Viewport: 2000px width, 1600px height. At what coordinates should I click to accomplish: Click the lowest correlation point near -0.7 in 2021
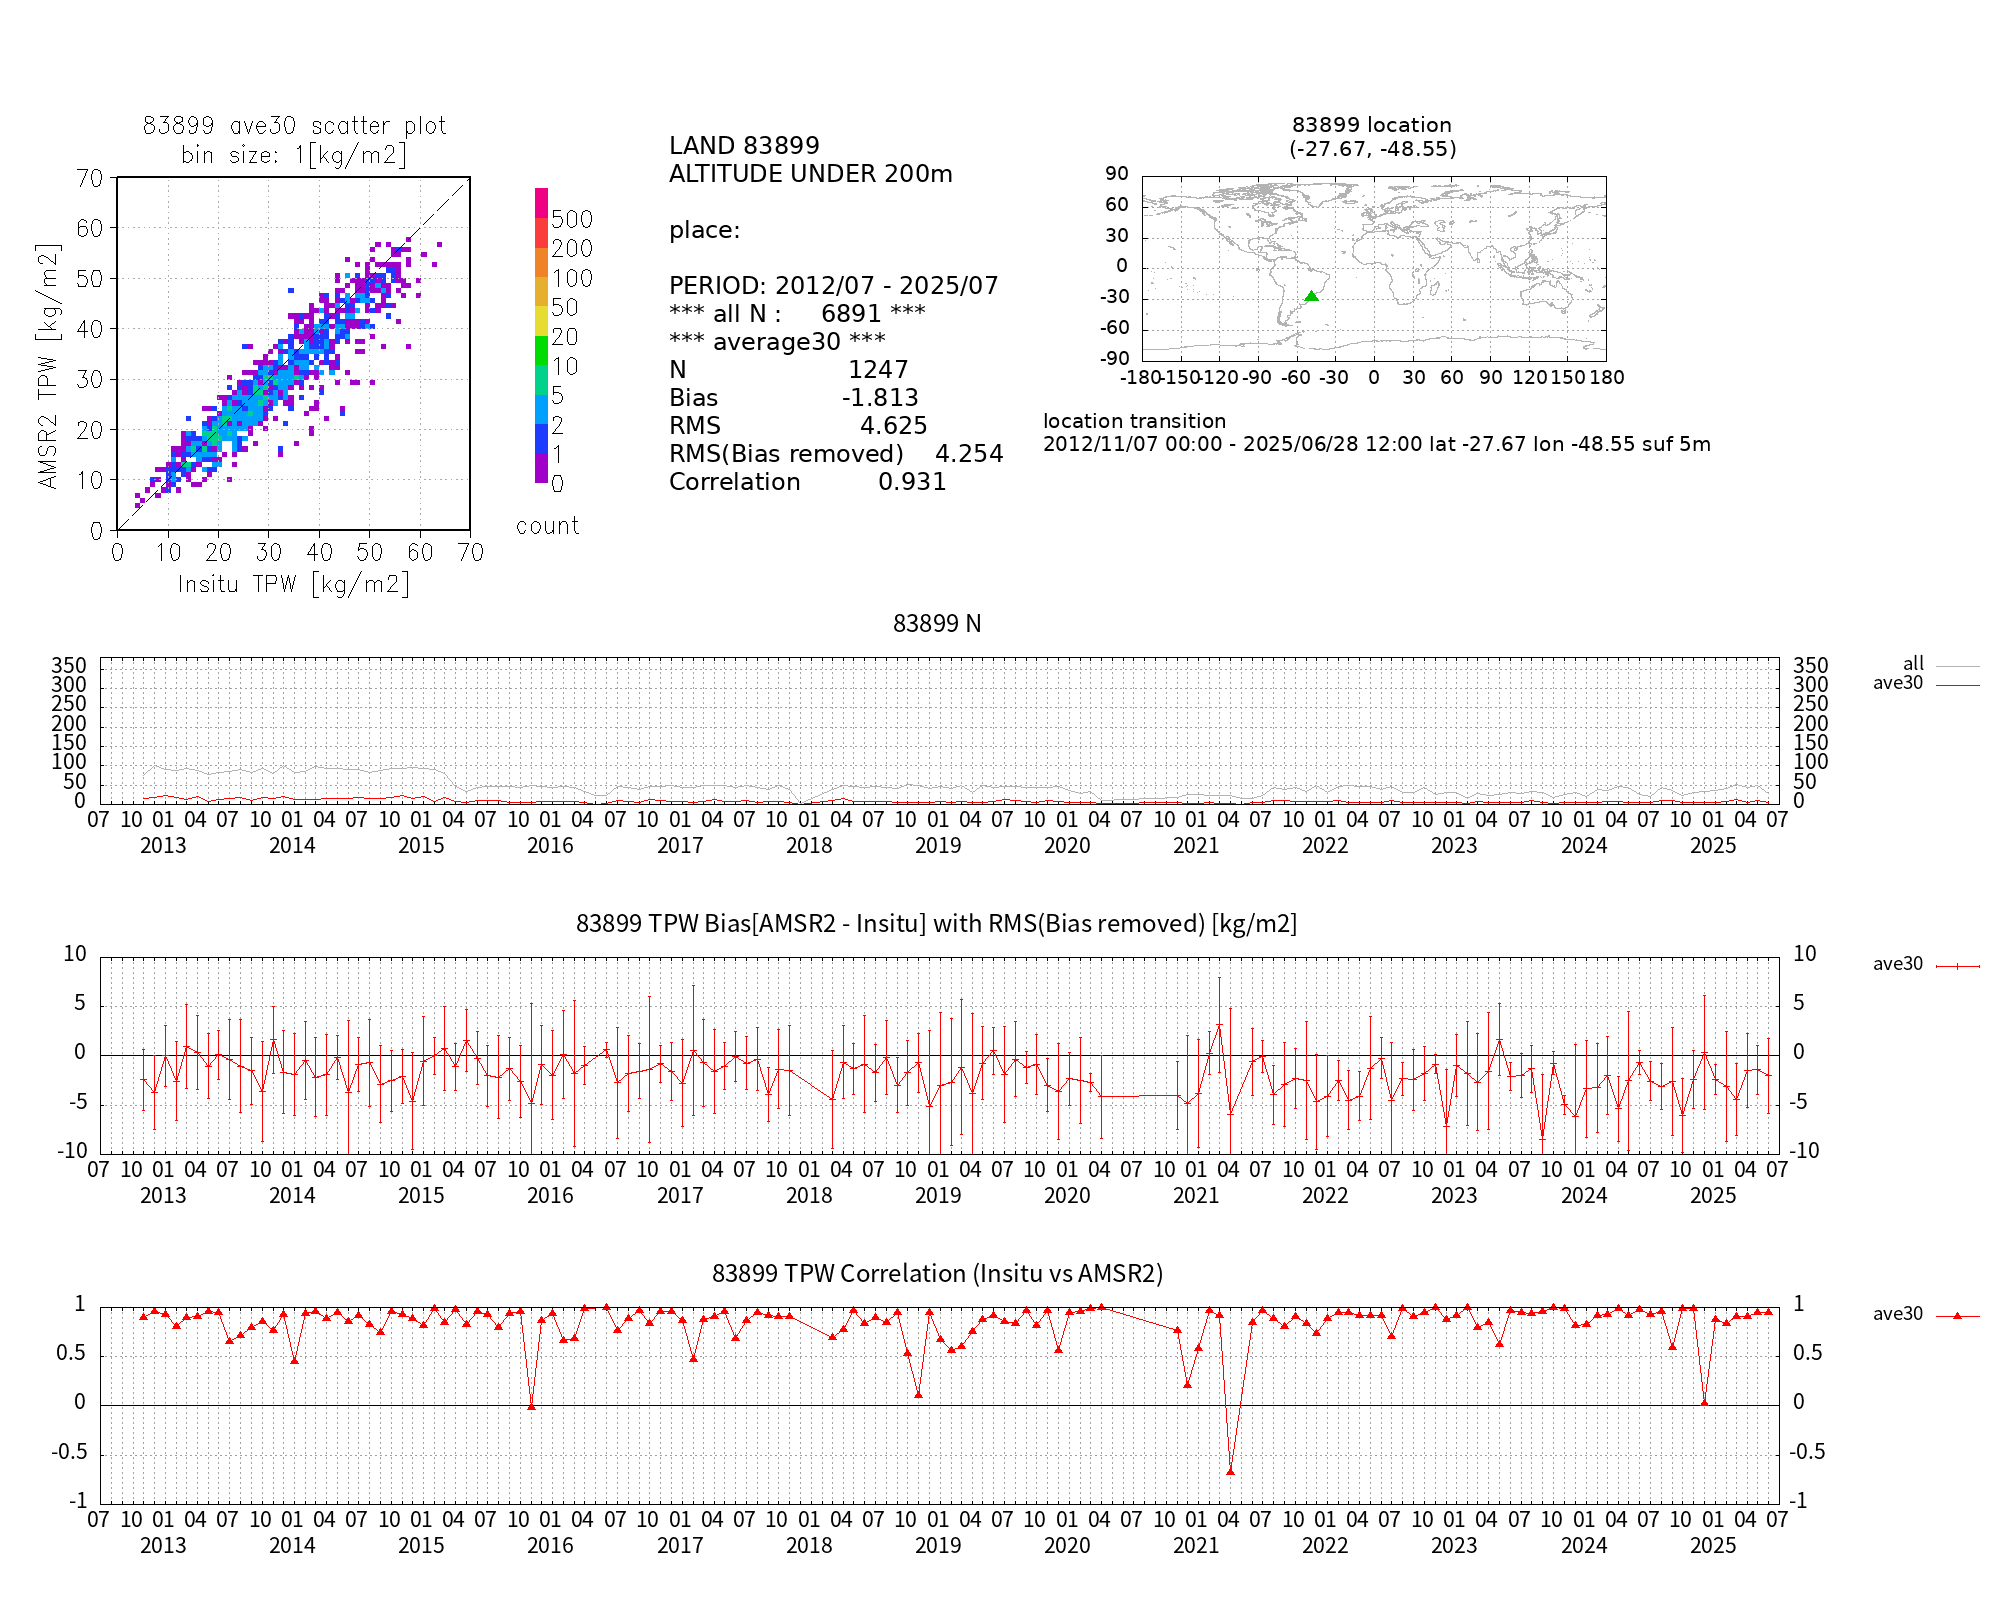(x=1230, y=1471)
